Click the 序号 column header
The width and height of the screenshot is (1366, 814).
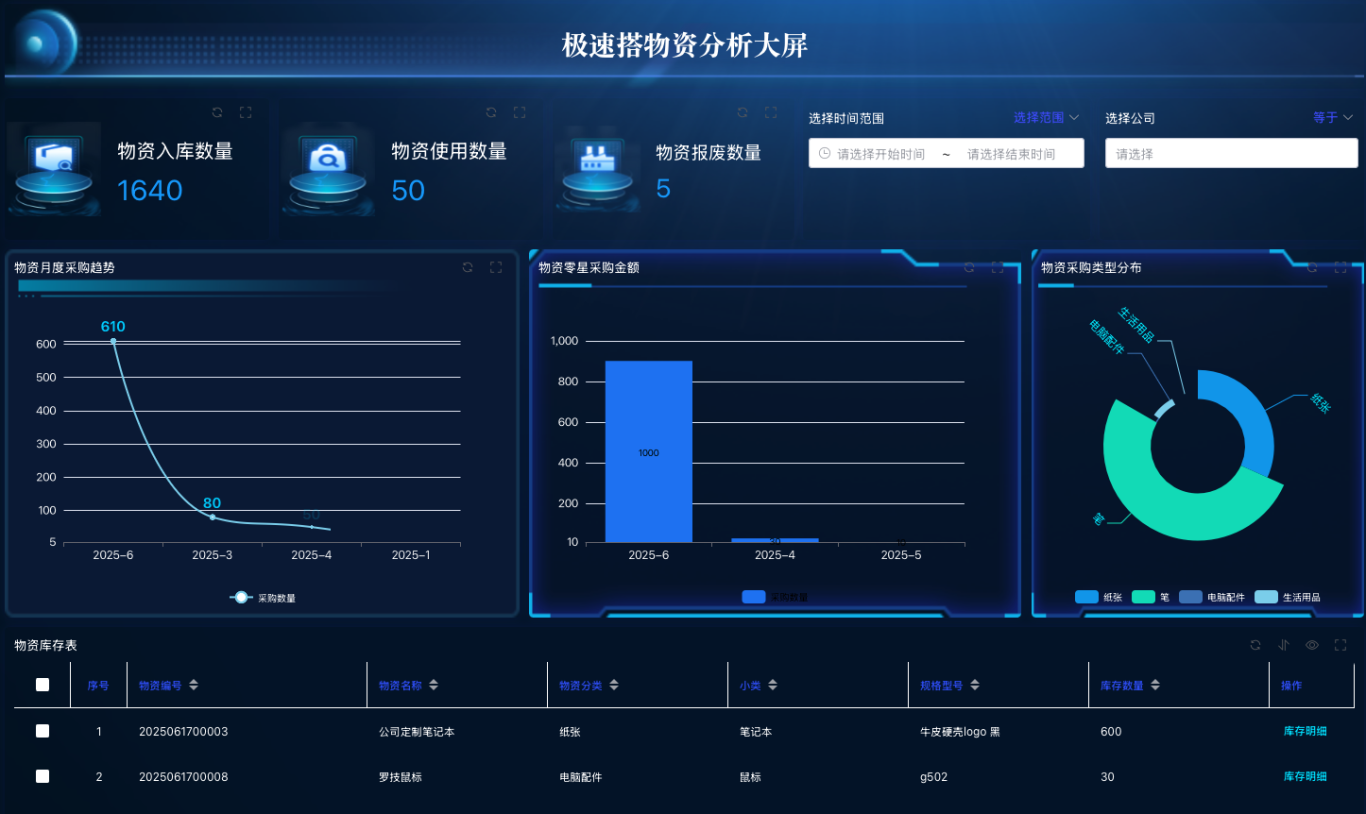(98, 685)
